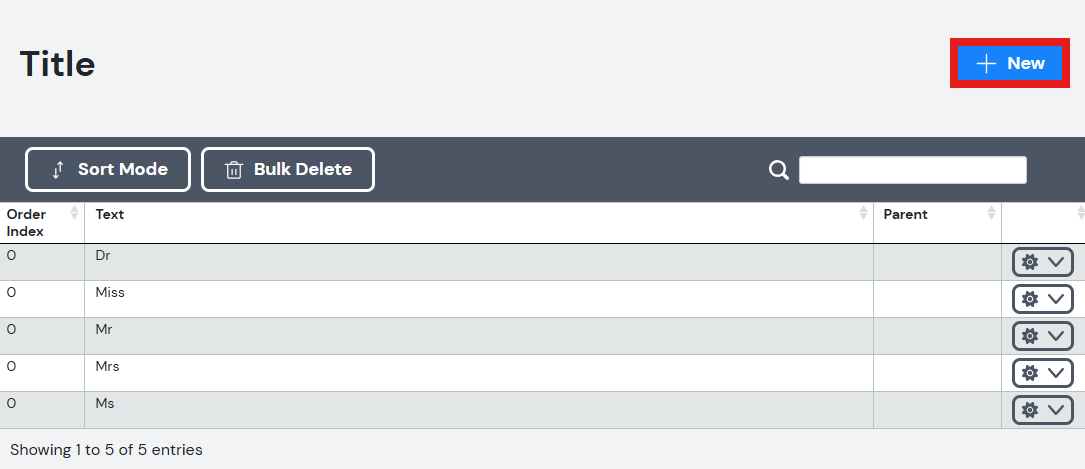Open the gear menu for Dr row
This screenshot has width=1085, height=469.
coord(1043,262)
